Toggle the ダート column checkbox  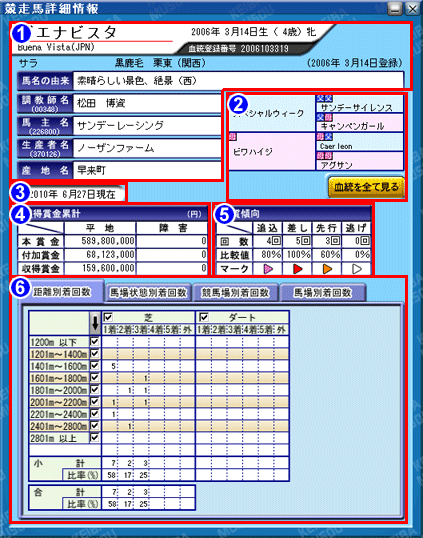point(203,317)
